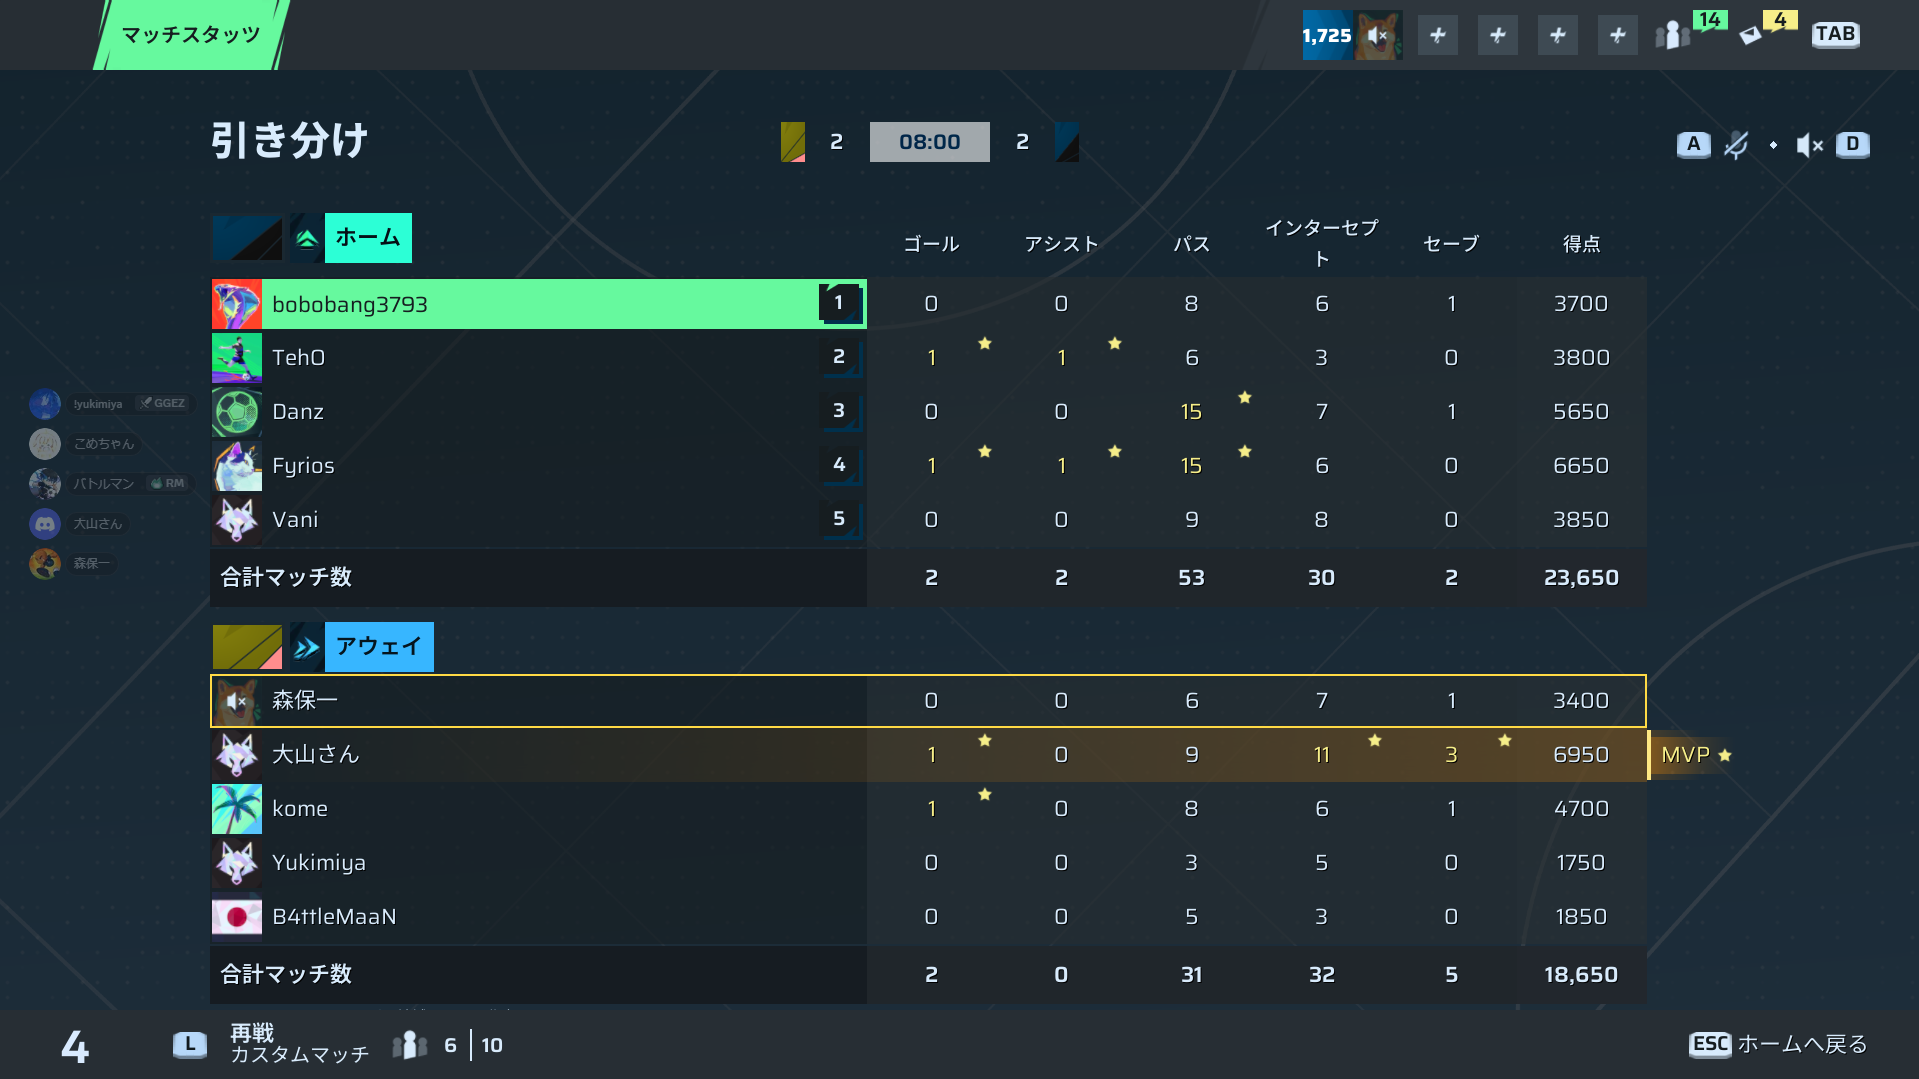The width and height of the screenshot is (1919, 1079).
Task: Select bobobang3793 player row
Action: (539, 304)
